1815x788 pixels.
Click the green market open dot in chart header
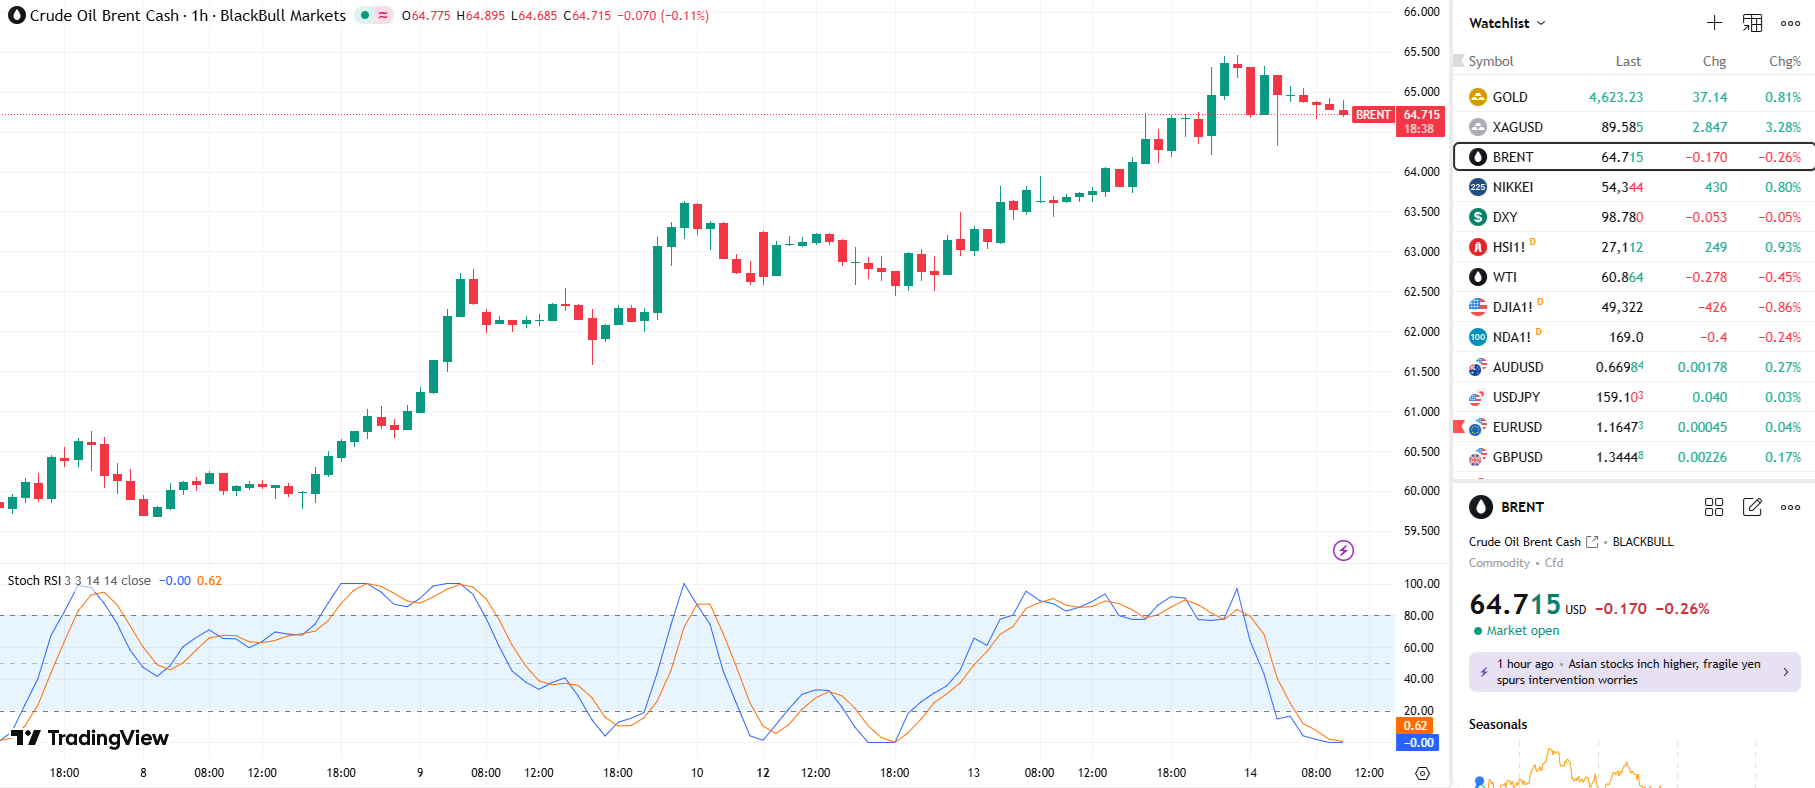pyautogui.click(x=365, y=15)
